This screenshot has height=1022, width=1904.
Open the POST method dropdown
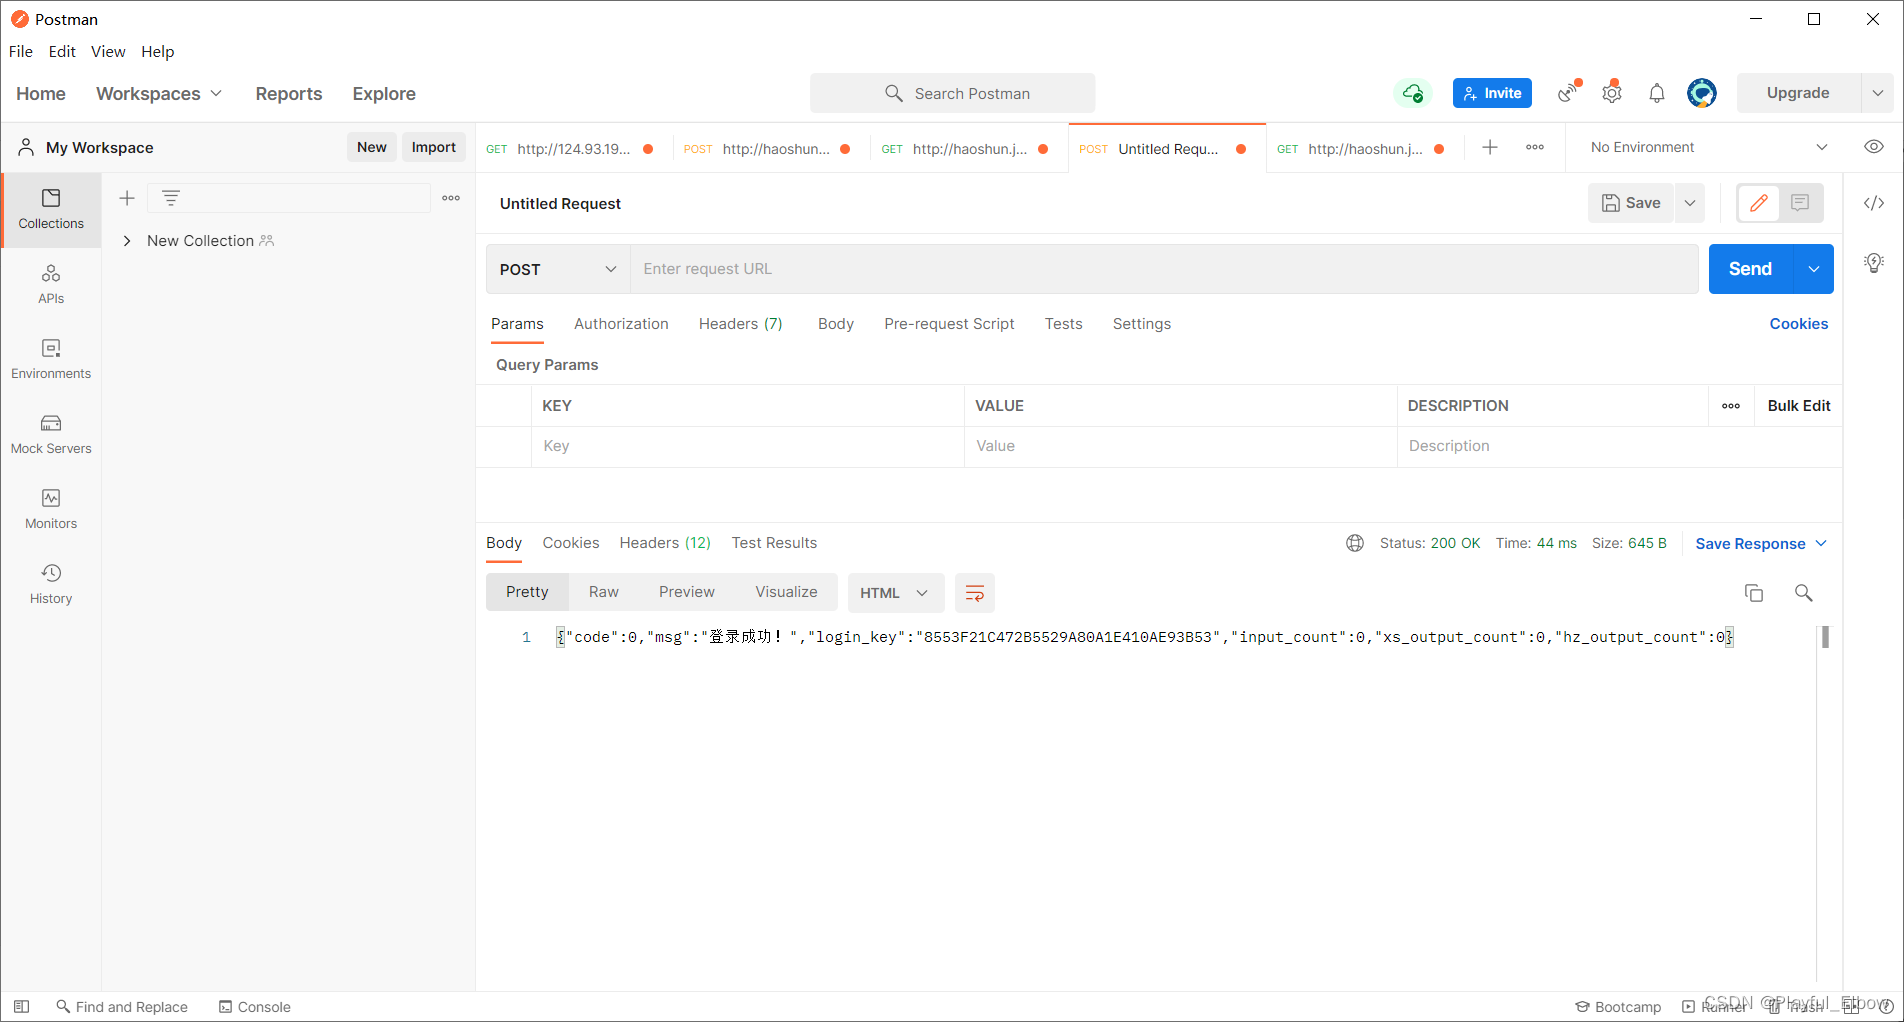click(x=558, y=269)
